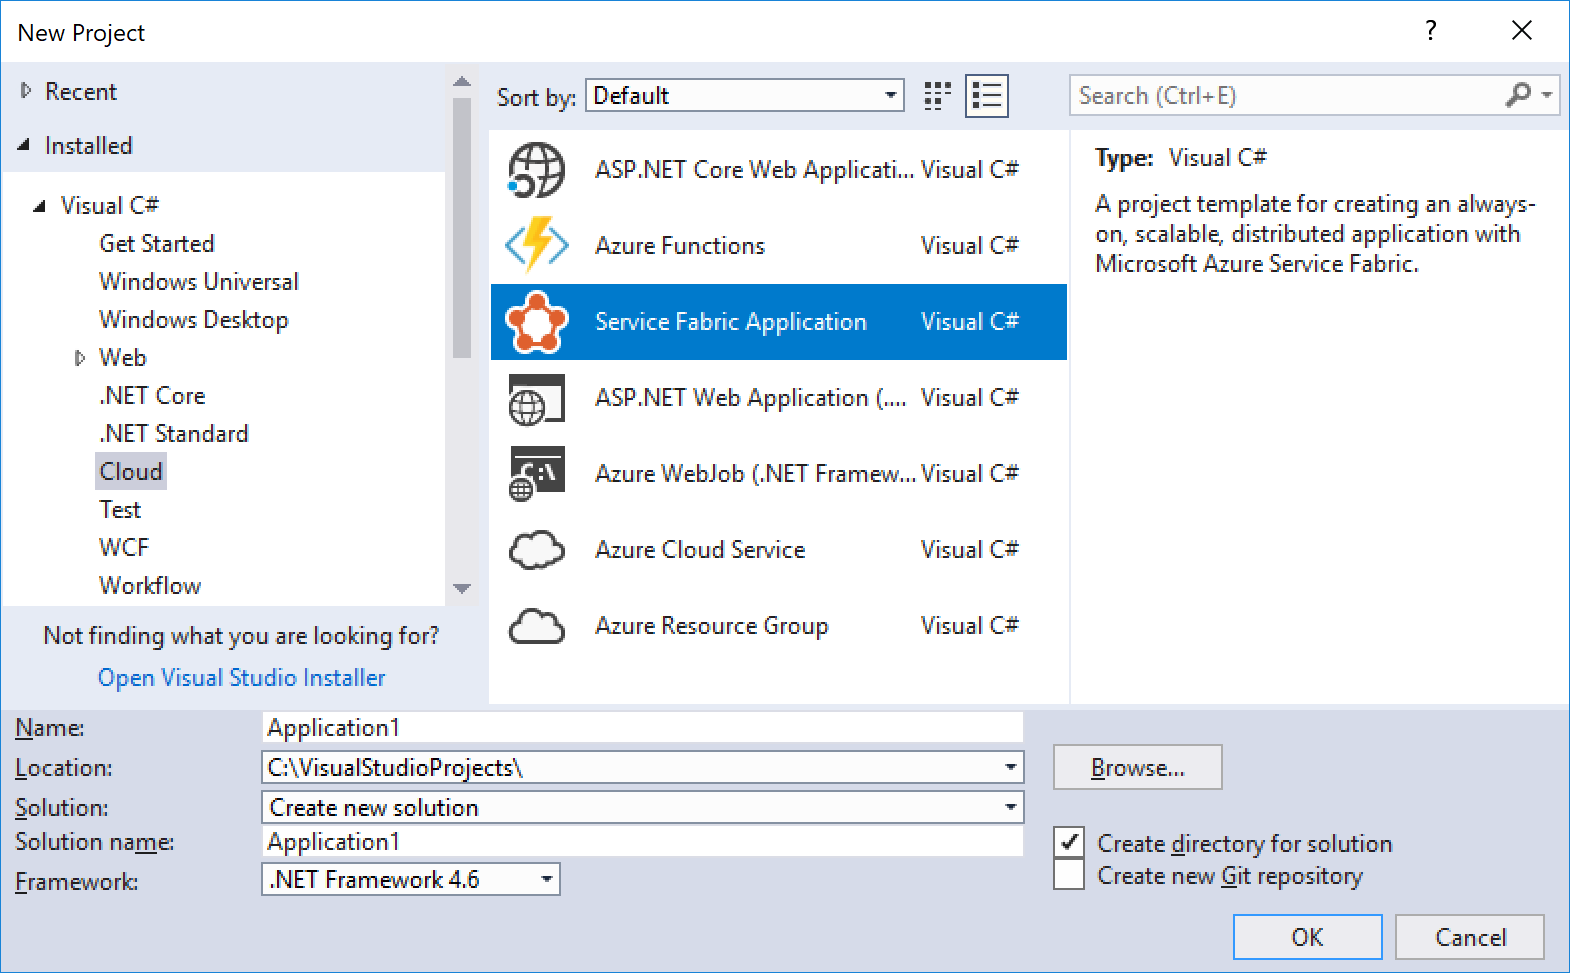The width and height of the screenshot is (1570, 973).
Task: Click the Installed heading text
Action: pyautogui.click(x=89, y=146)
